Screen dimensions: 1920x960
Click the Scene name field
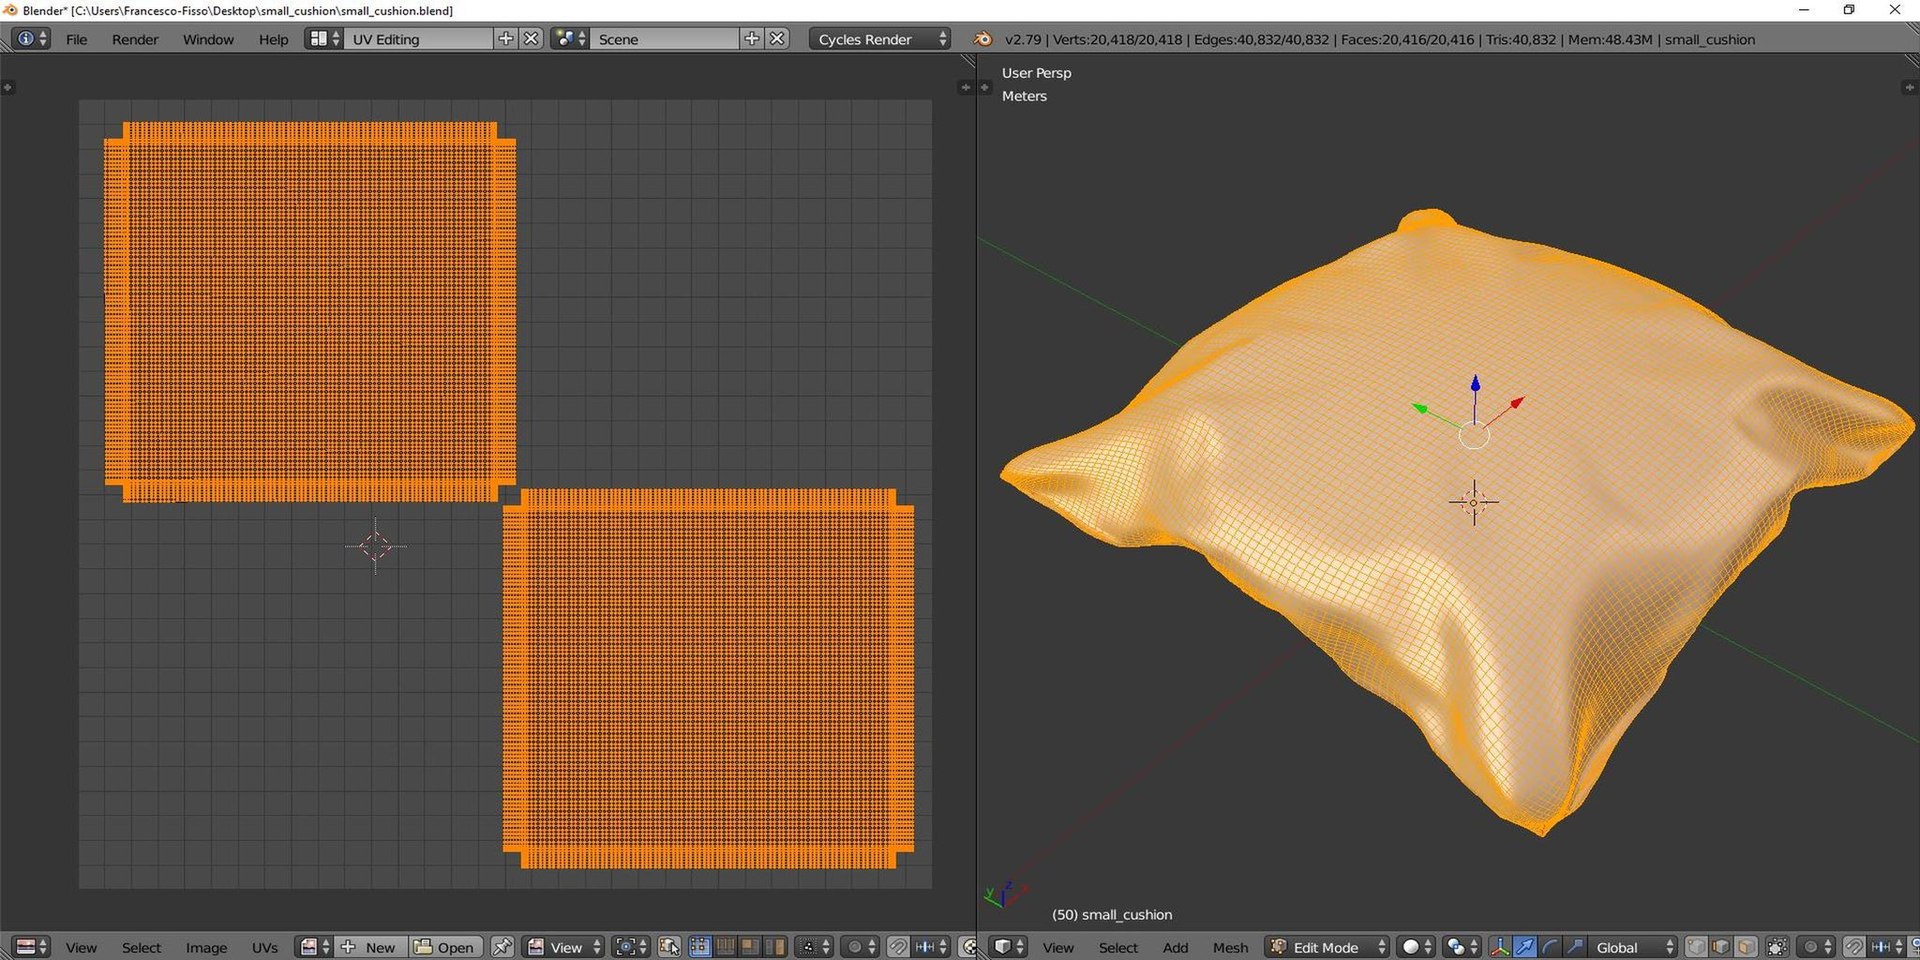click(x=665, y=39)
